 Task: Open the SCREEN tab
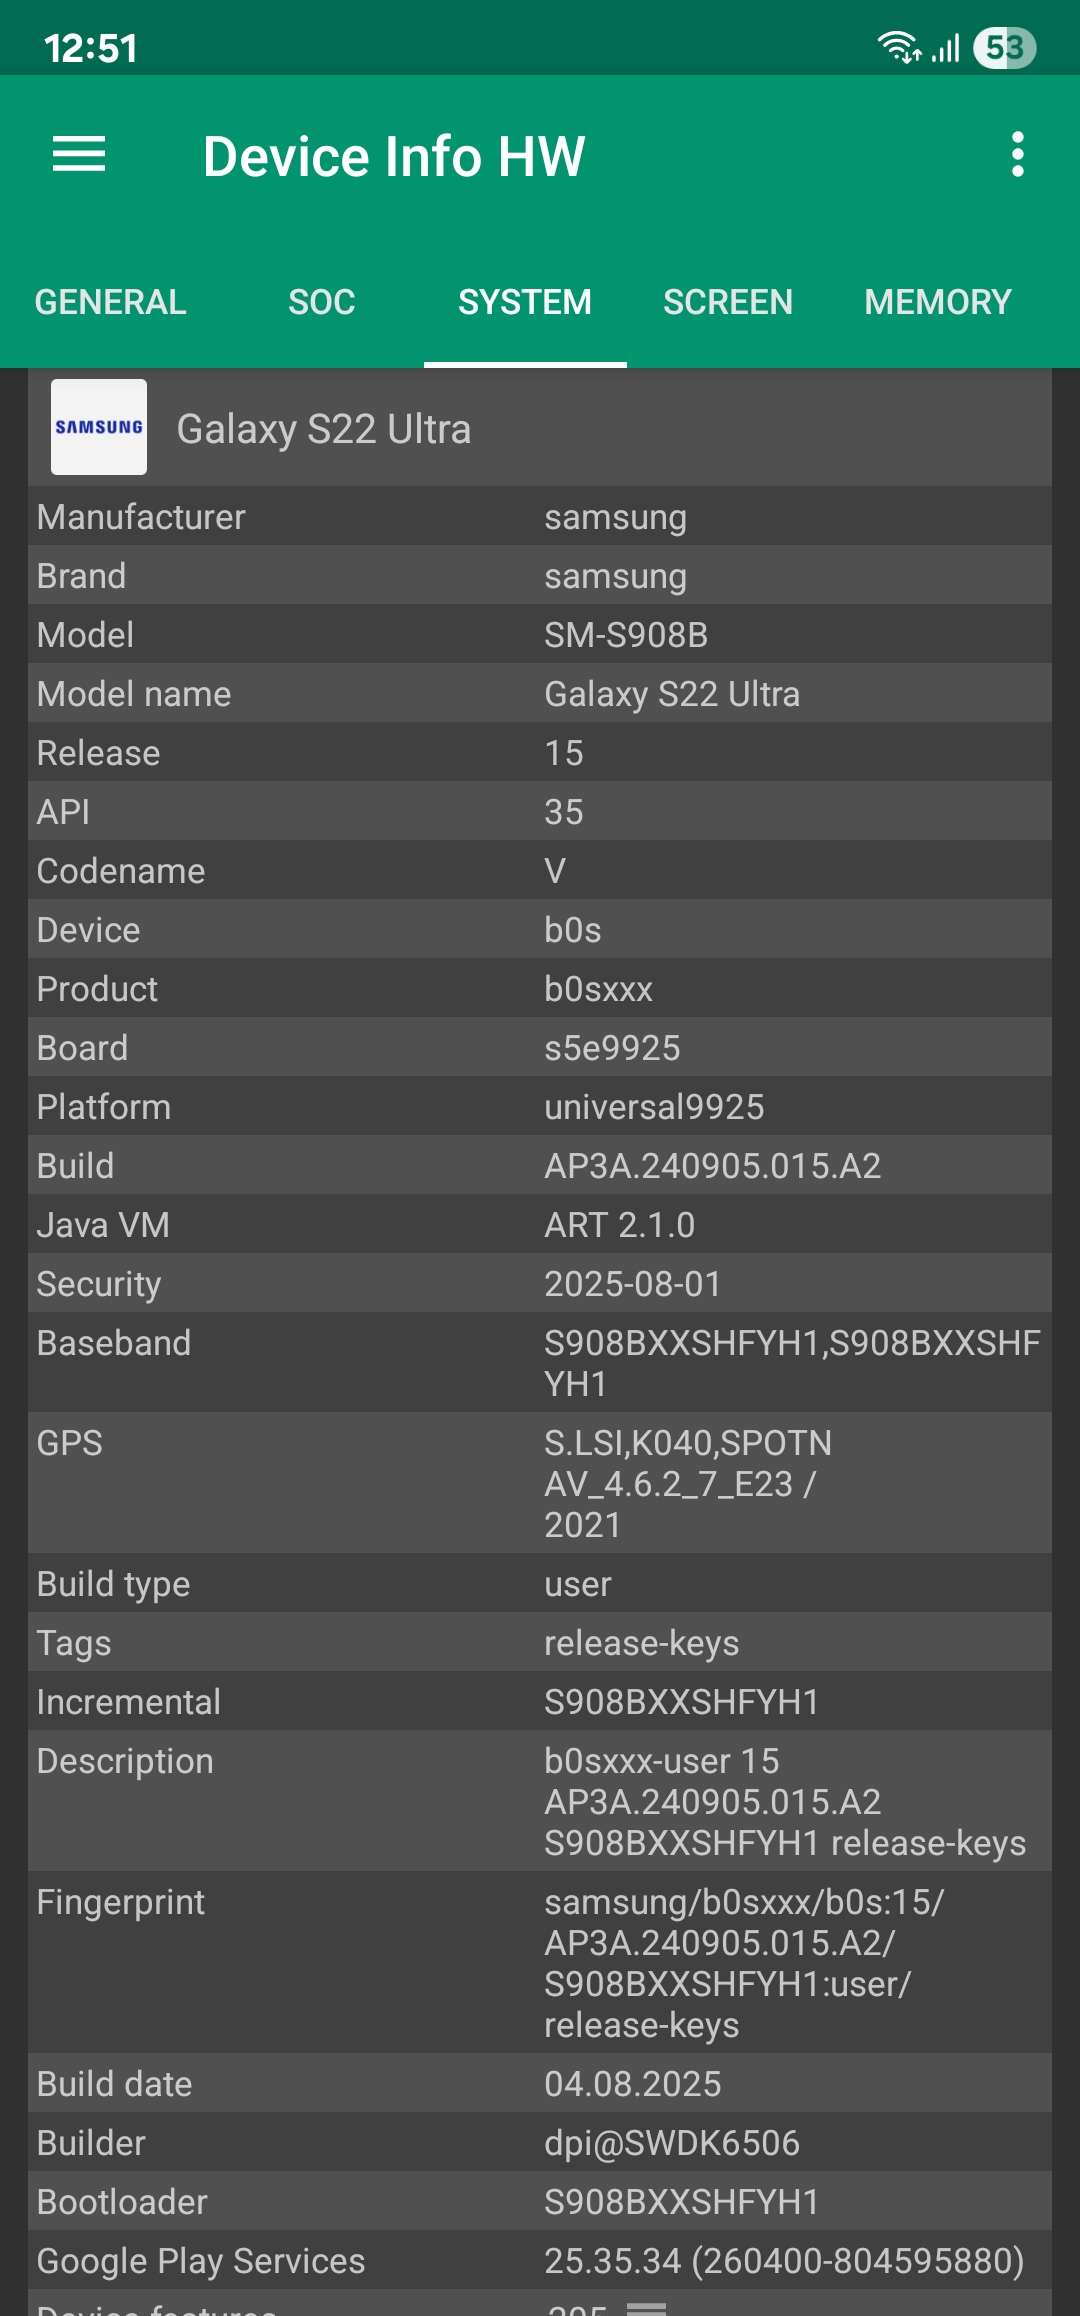[728, 302]
